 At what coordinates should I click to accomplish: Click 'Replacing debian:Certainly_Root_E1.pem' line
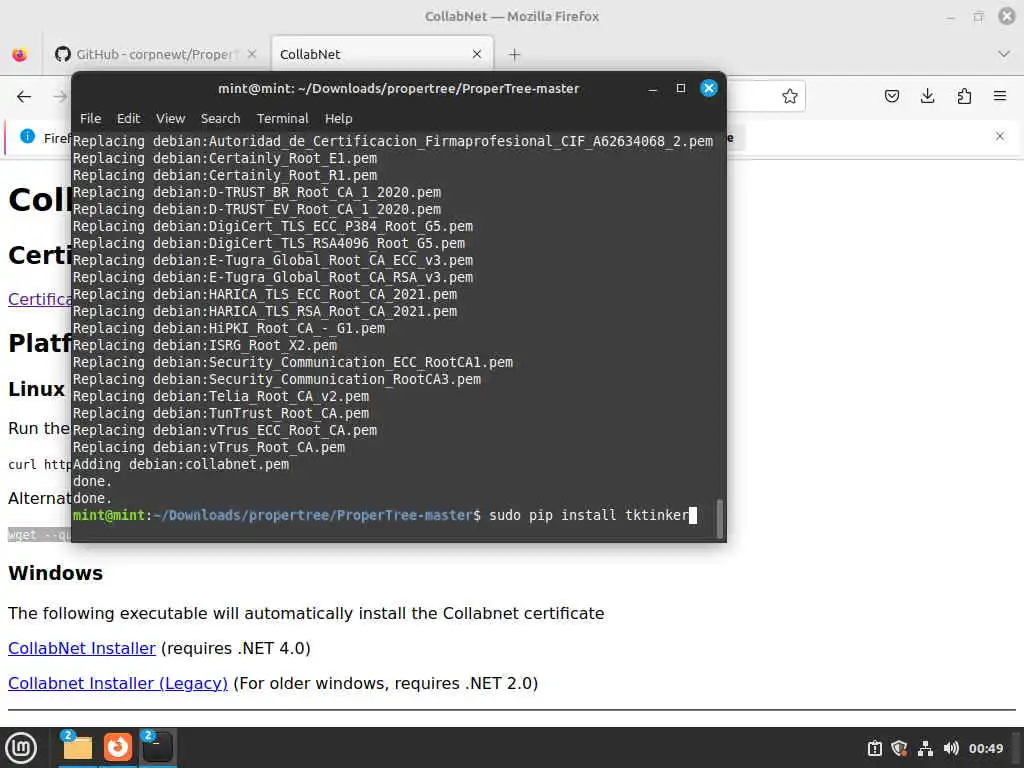225,159
